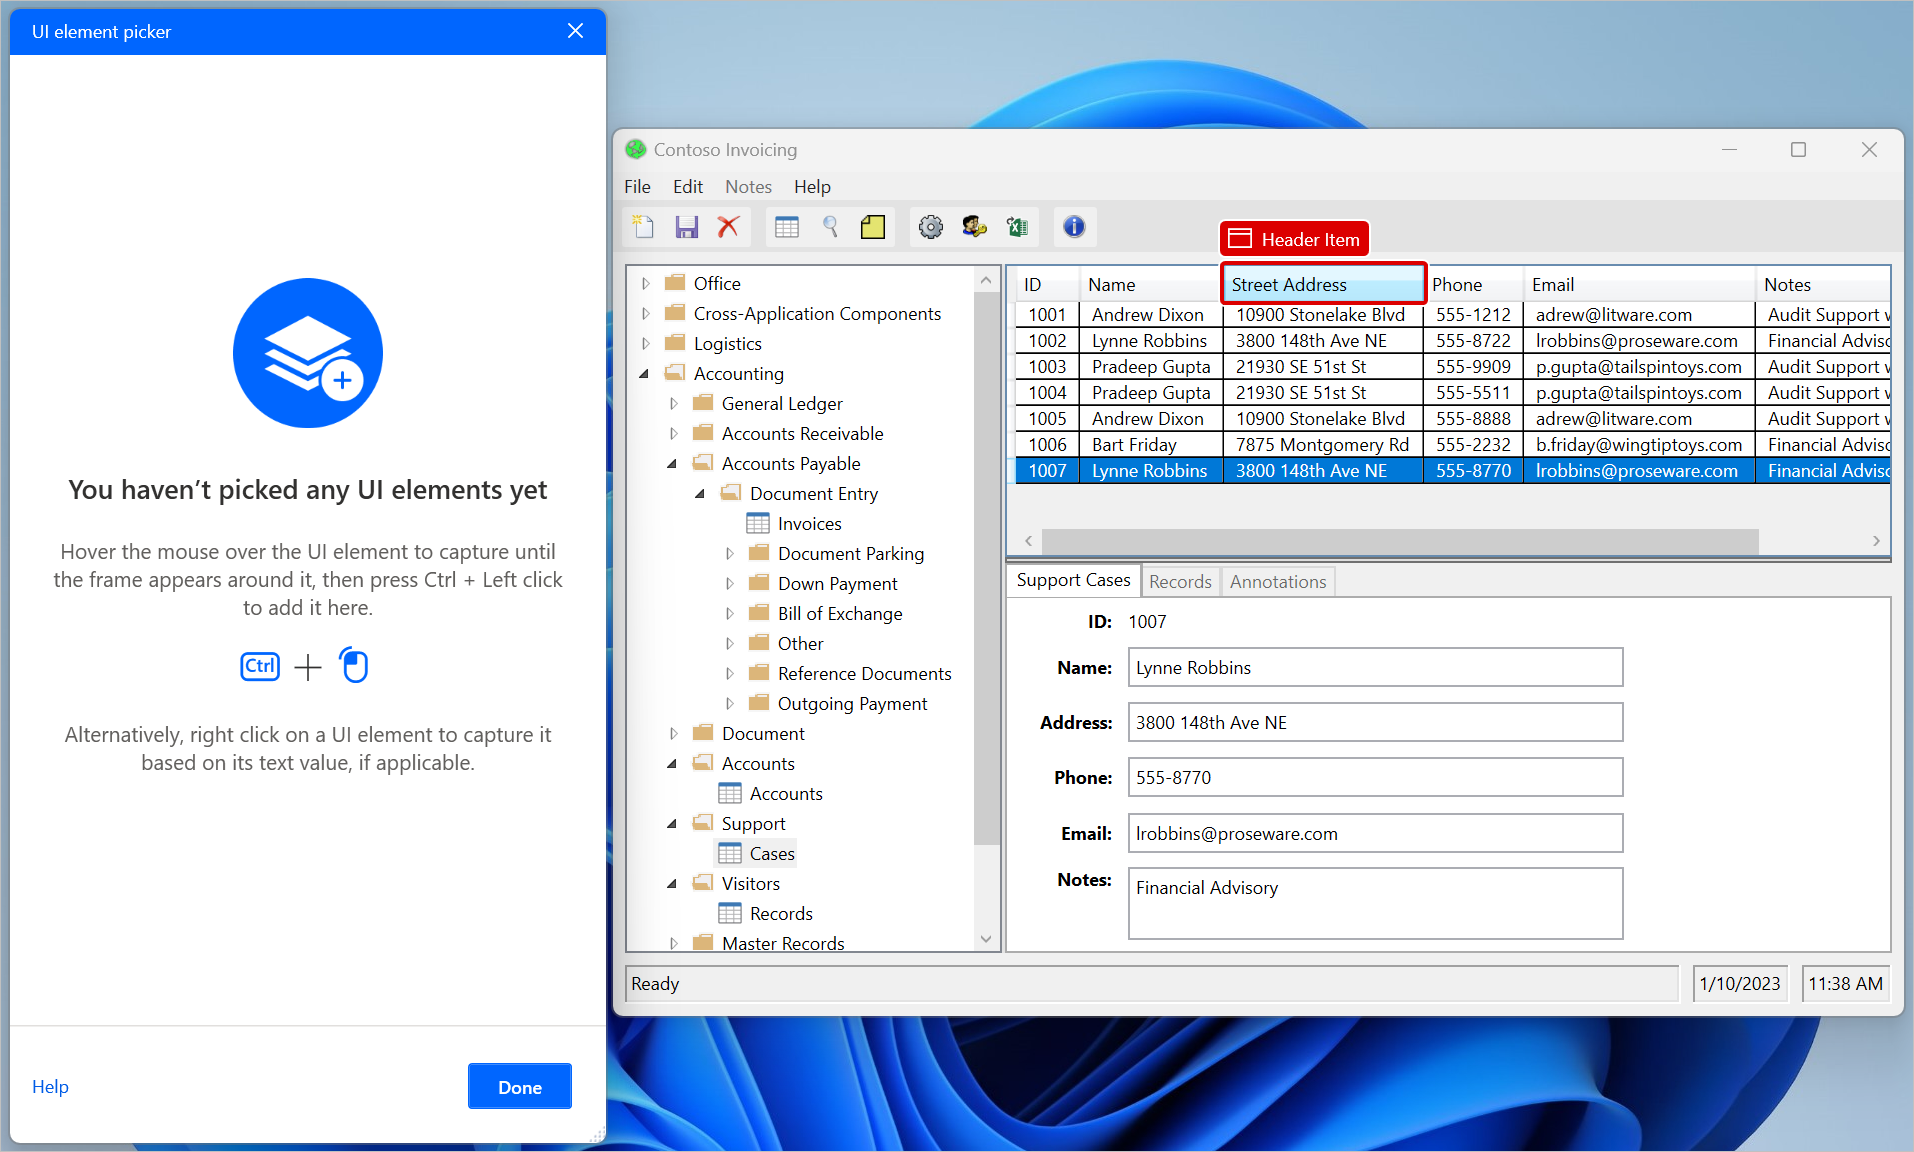Select the Invoices tree item
This screenshot has height=1152, width=1914.
[x=809, y=524]
